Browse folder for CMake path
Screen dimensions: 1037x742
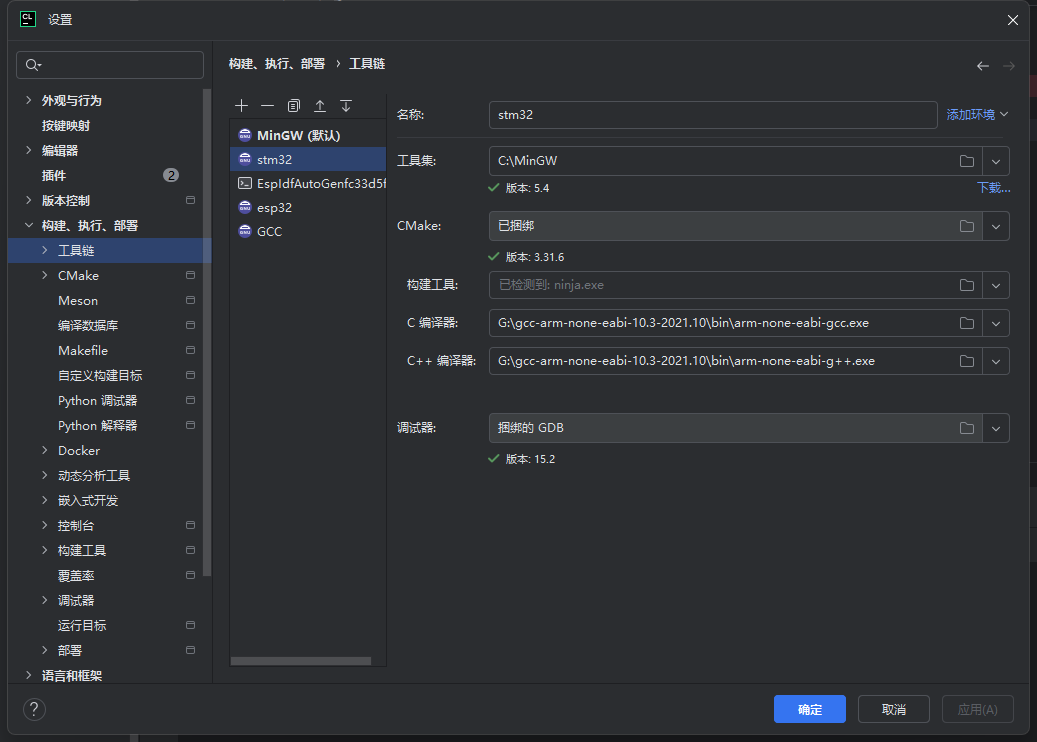point(967,226)
